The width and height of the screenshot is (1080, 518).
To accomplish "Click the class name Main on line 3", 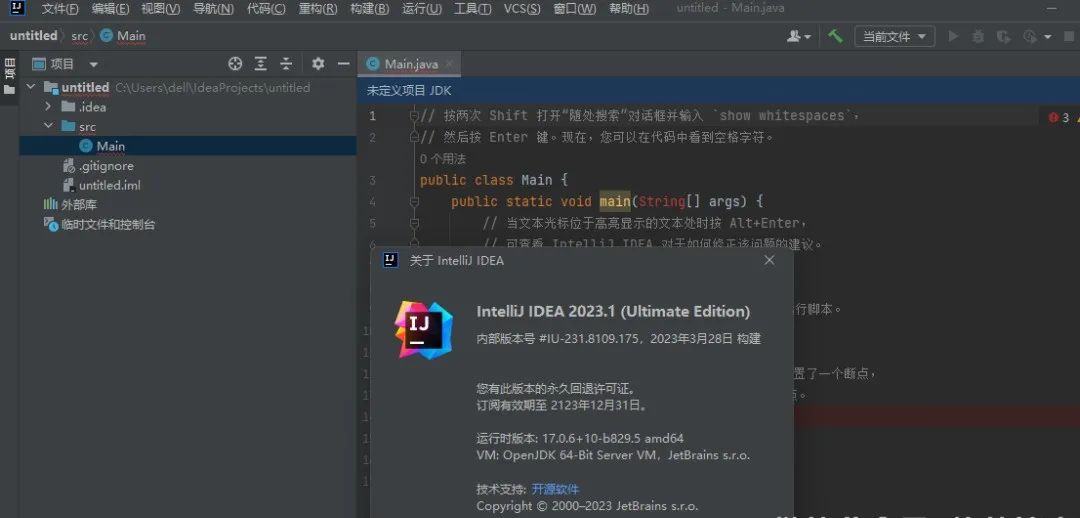I will coord(537,180).
